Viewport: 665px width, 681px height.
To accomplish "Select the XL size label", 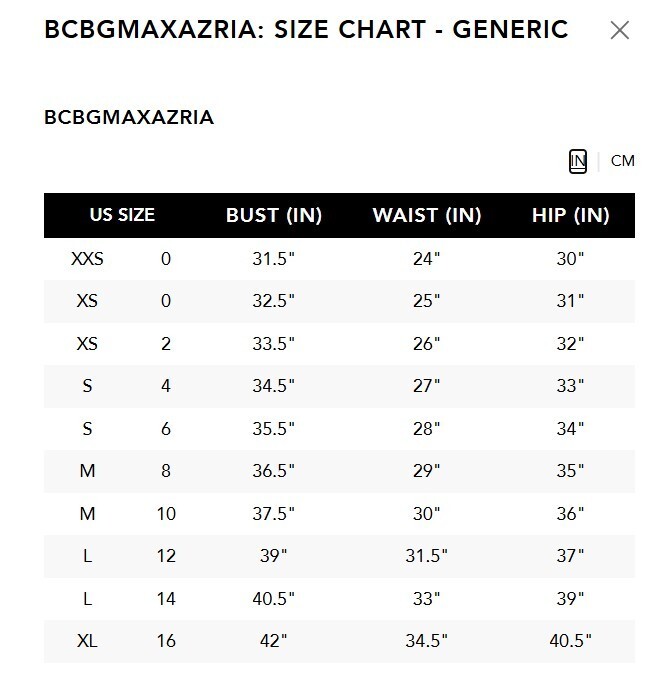I will click(x=87, y=641).
